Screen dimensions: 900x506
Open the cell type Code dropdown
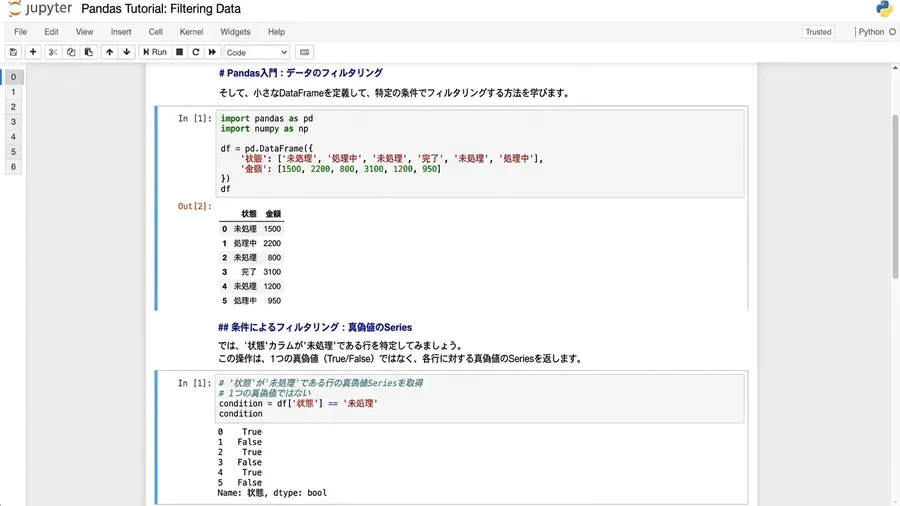tap(257, 52)
